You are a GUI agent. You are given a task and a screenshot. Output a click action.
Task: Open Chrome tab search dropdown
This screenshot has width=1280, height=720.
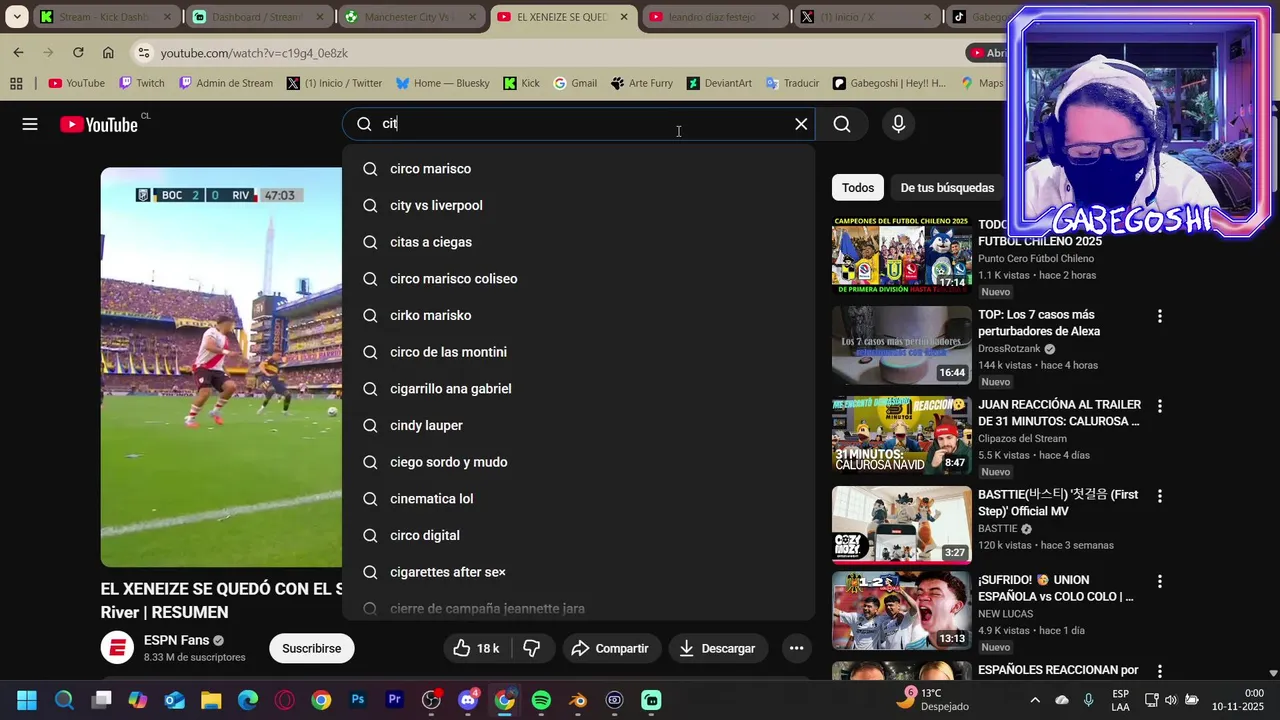click(17, 17)
